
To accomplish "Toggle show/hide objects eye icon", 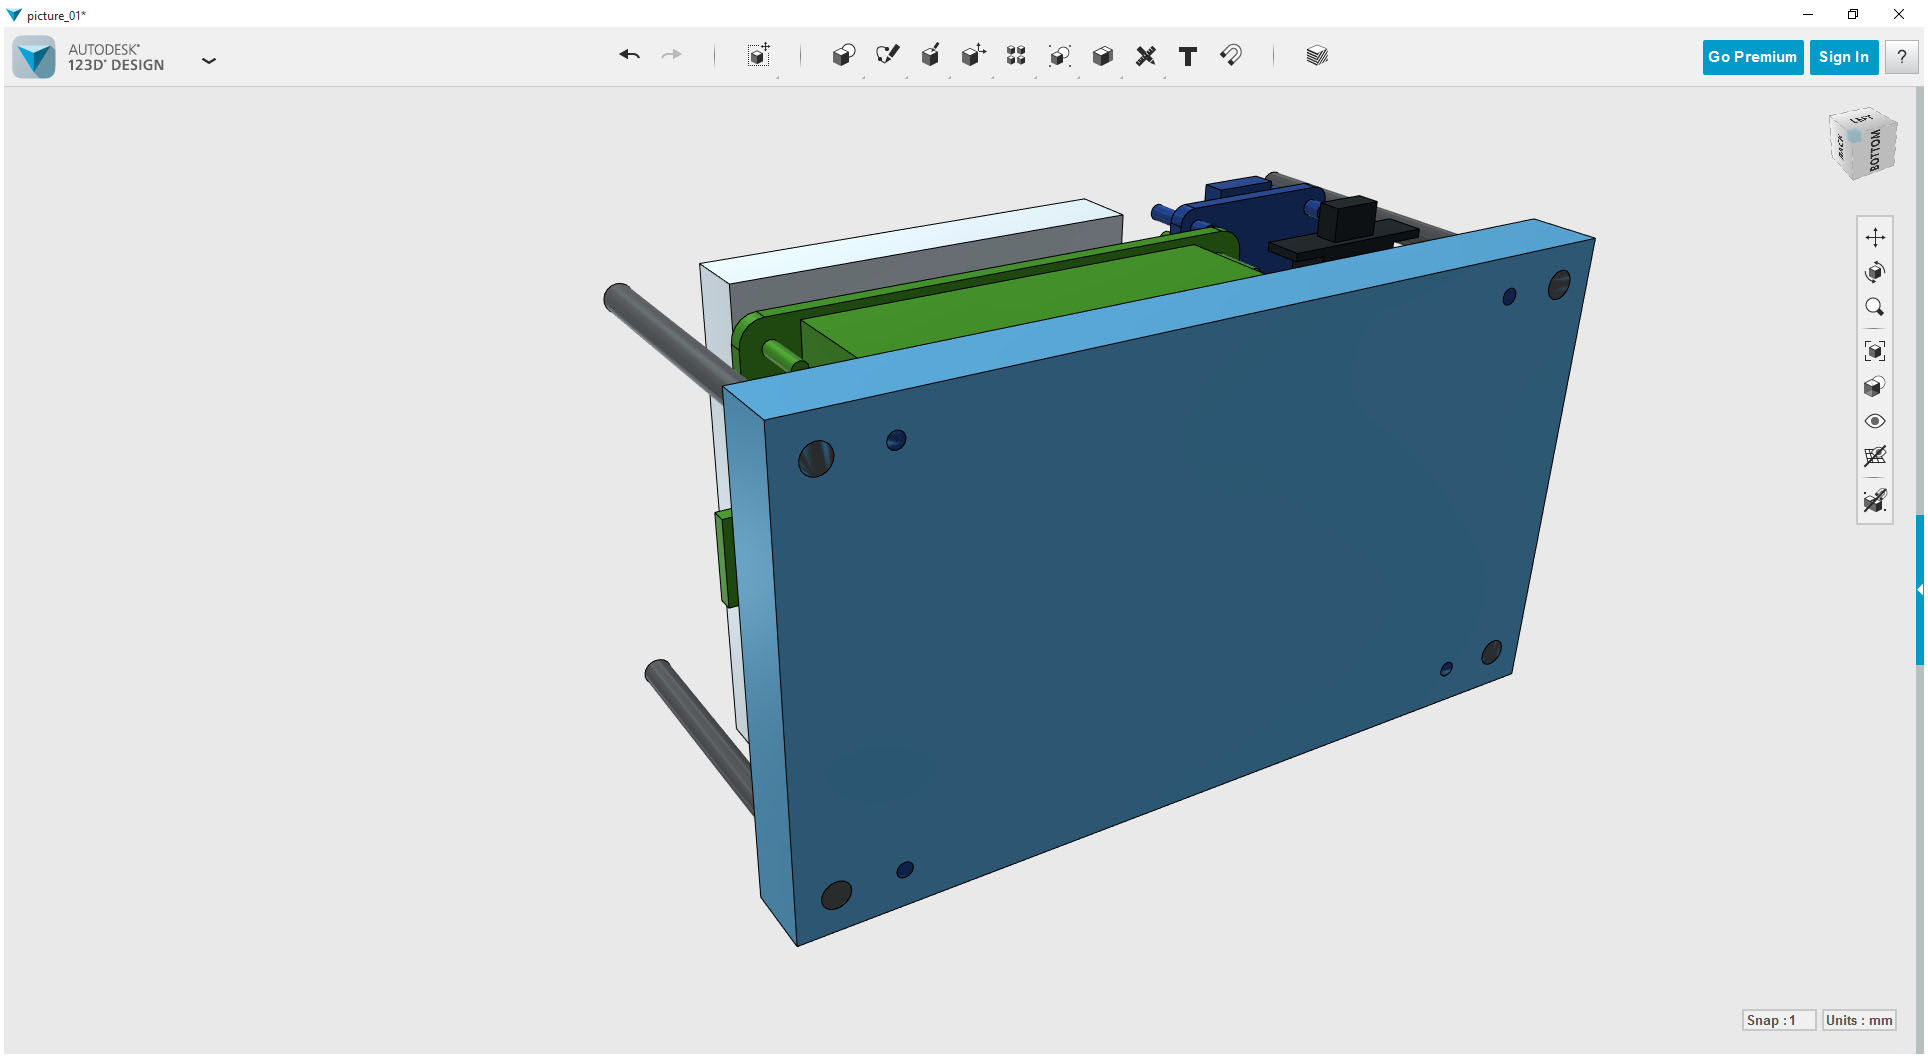I will click(1875, 421).
